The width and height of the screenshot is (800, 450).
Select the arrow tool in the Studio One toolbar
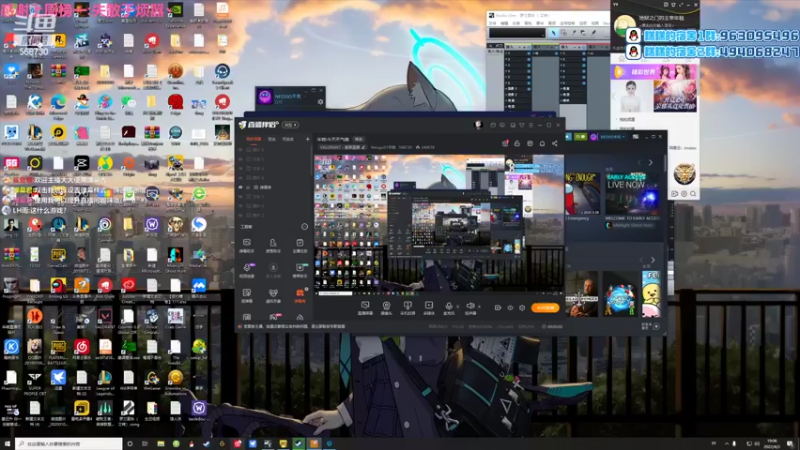click(x=553, y=33)
